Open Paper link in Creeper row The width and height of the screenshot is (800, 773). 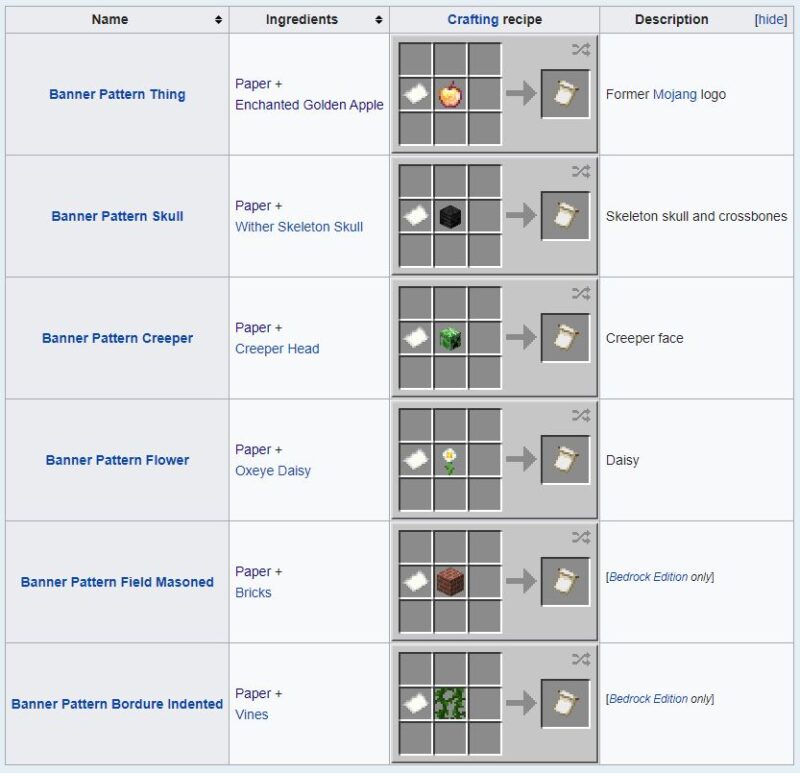pyautogui.click(x=253, y=328)
